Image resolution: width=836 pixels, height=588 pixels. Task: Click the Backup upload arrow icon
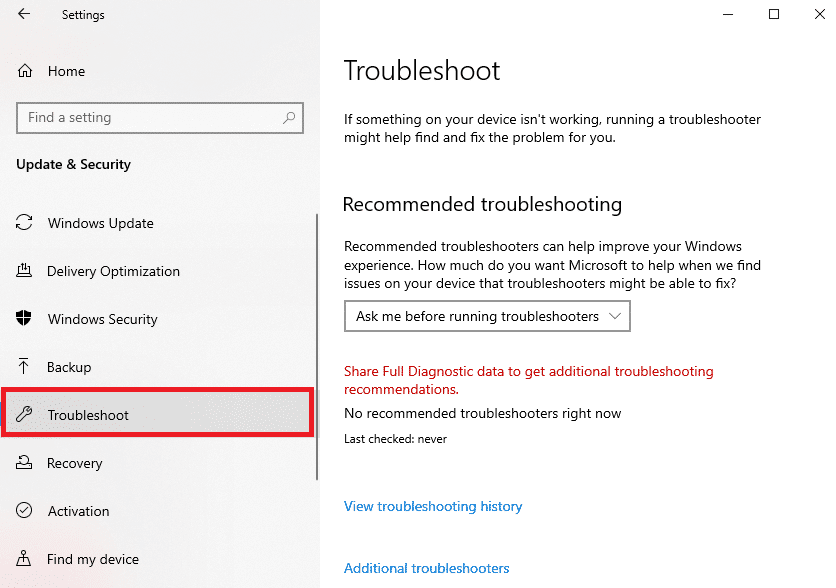coord(25,367)
